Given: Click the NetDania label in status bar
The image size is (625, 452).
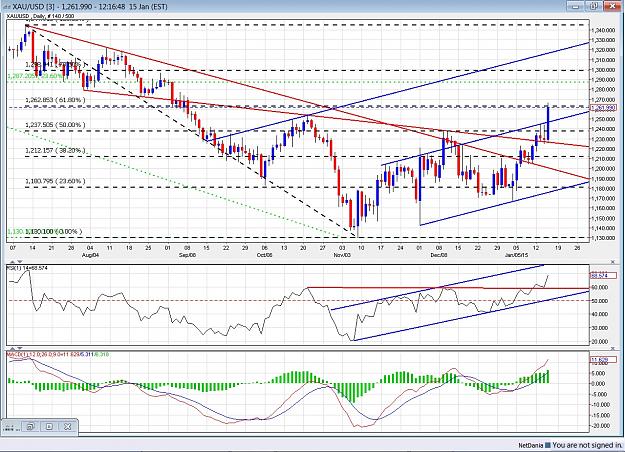Looking at the screenshot, I should (x=531, y=446).
